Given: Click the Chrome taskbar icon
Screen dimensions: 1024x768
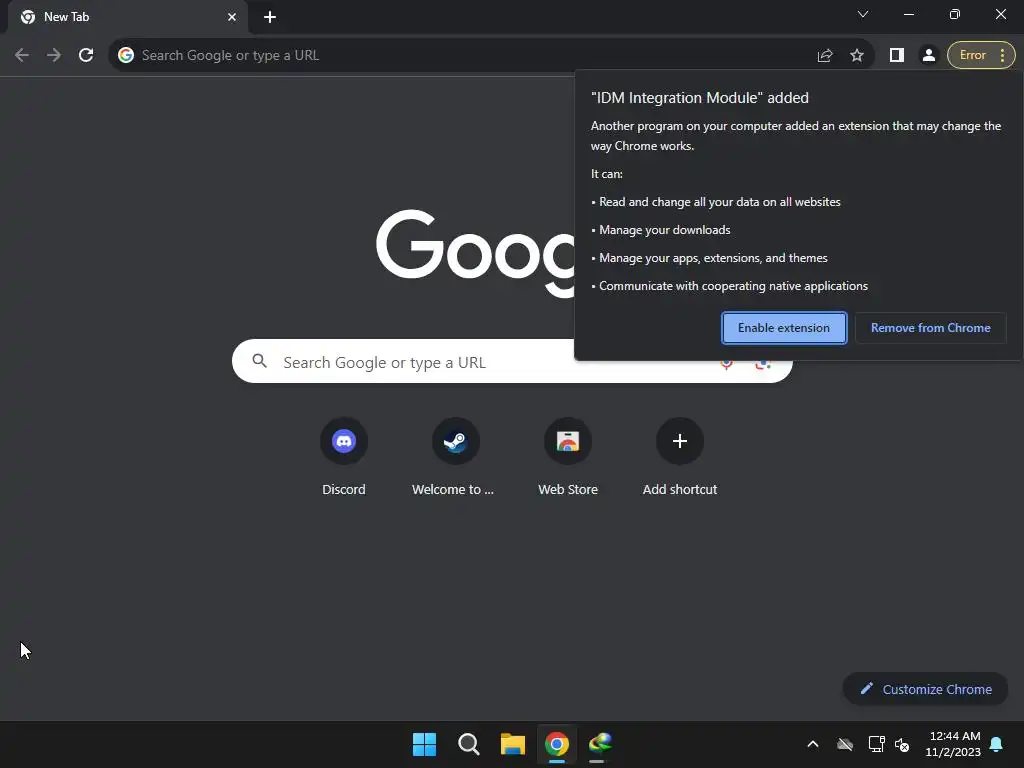Looking at the screenshot, I should [556, 744].
